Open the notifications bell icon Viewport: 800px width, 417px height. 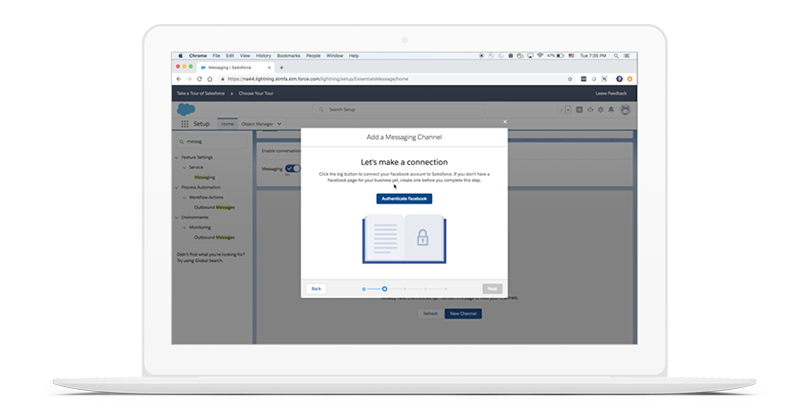tap(611, 110)
